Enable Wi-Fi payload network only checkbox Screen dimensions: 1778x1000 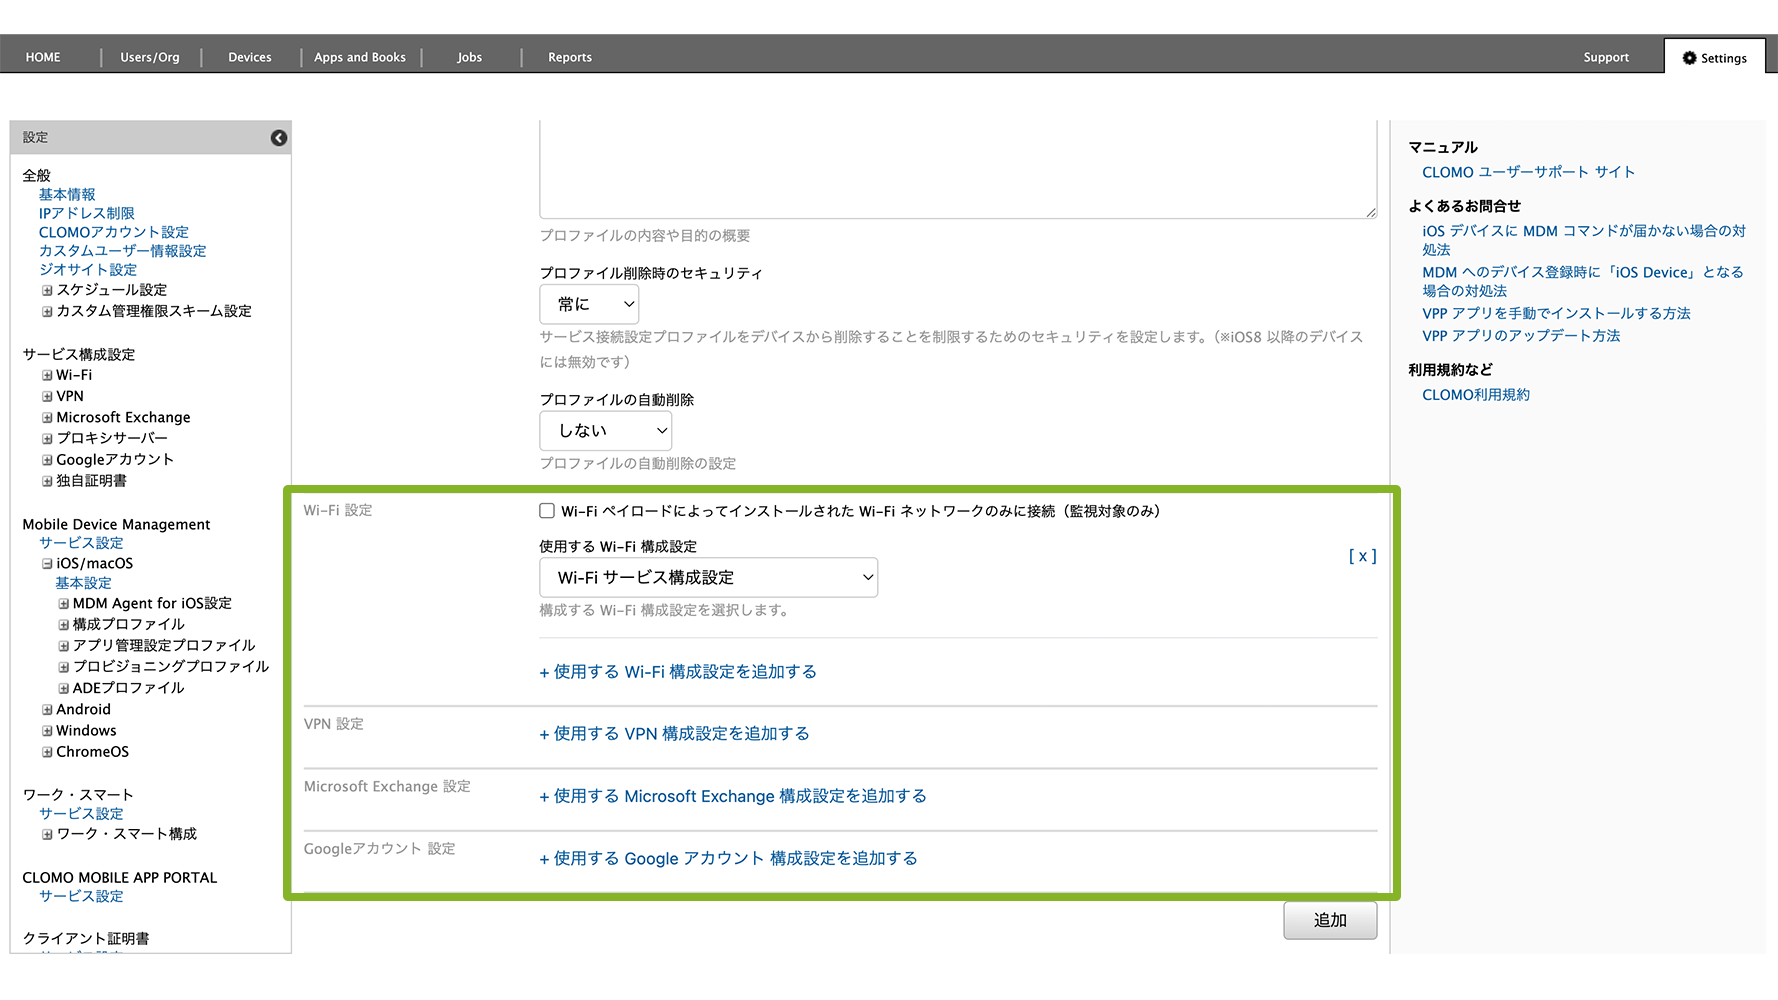point(547,511)
